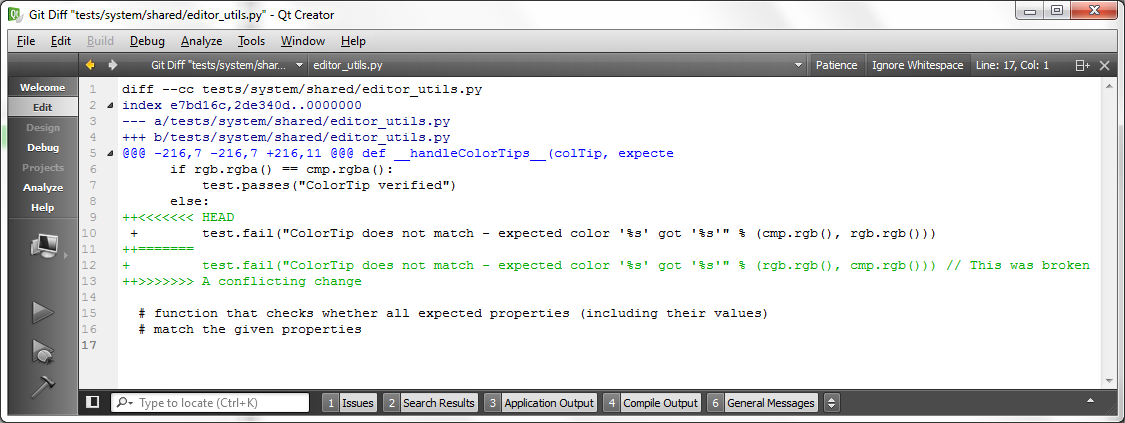Click the output pane selector up/down arrows
Image resolution: width=1125 pixels, height=423 pixels.
[x=831, y=403]
